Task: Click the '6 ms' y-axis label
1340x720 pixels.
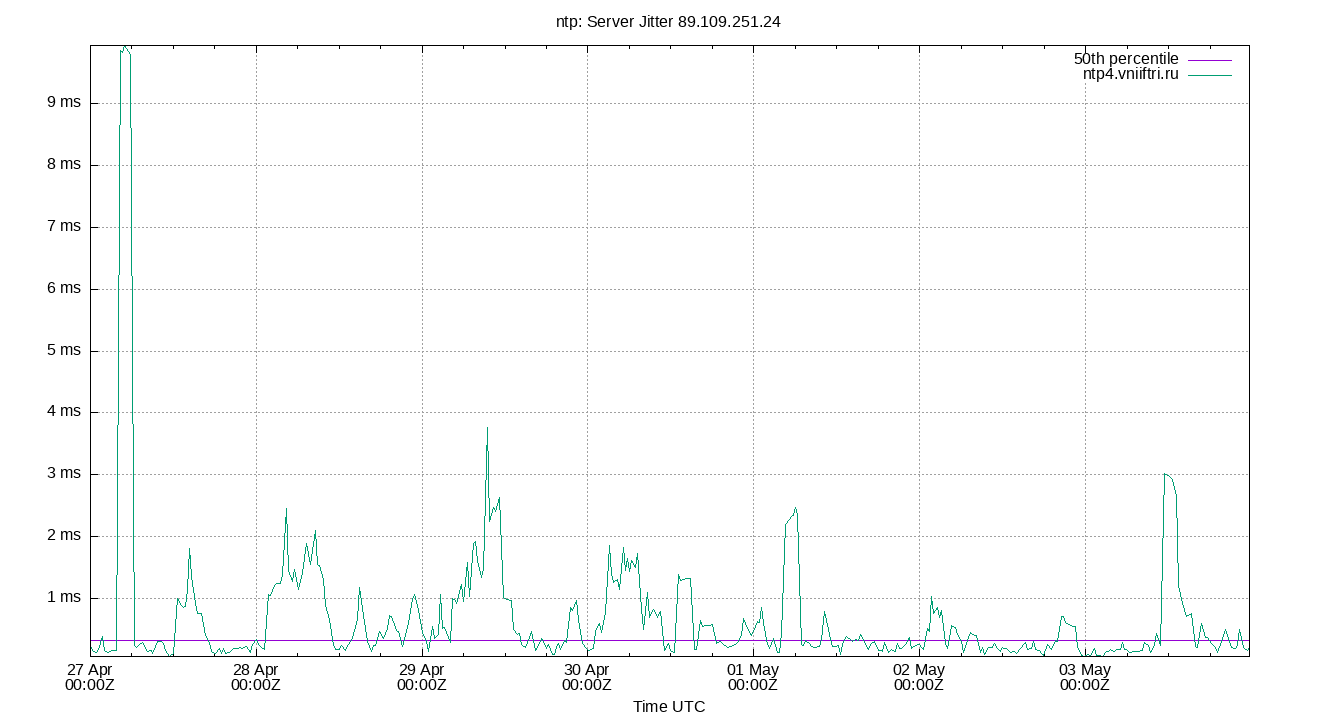Action: click(x=64, y=289)
